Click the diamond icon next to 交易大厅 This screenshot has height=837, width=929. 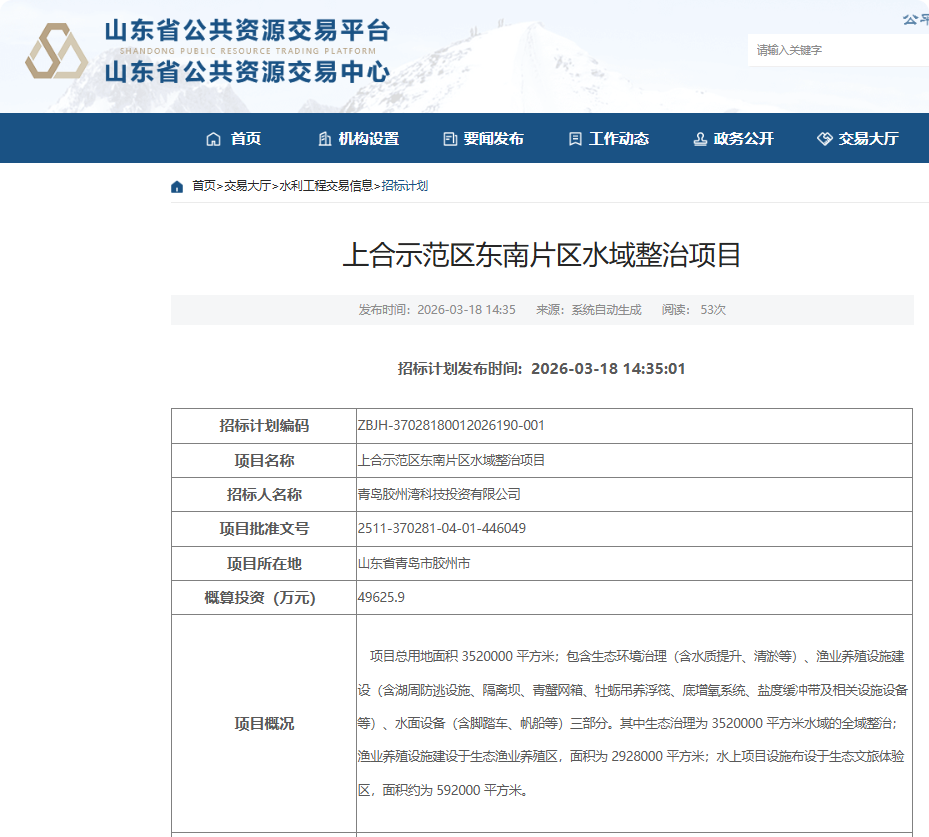824,139
